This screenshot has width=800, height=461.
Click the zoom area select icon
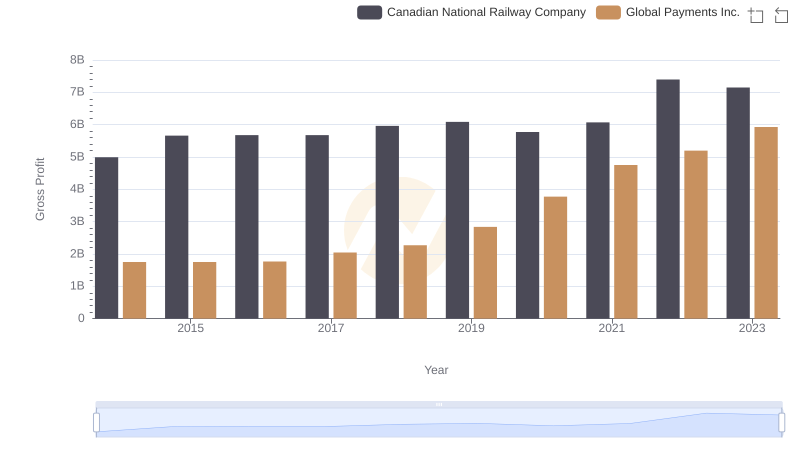click(756, 15)
